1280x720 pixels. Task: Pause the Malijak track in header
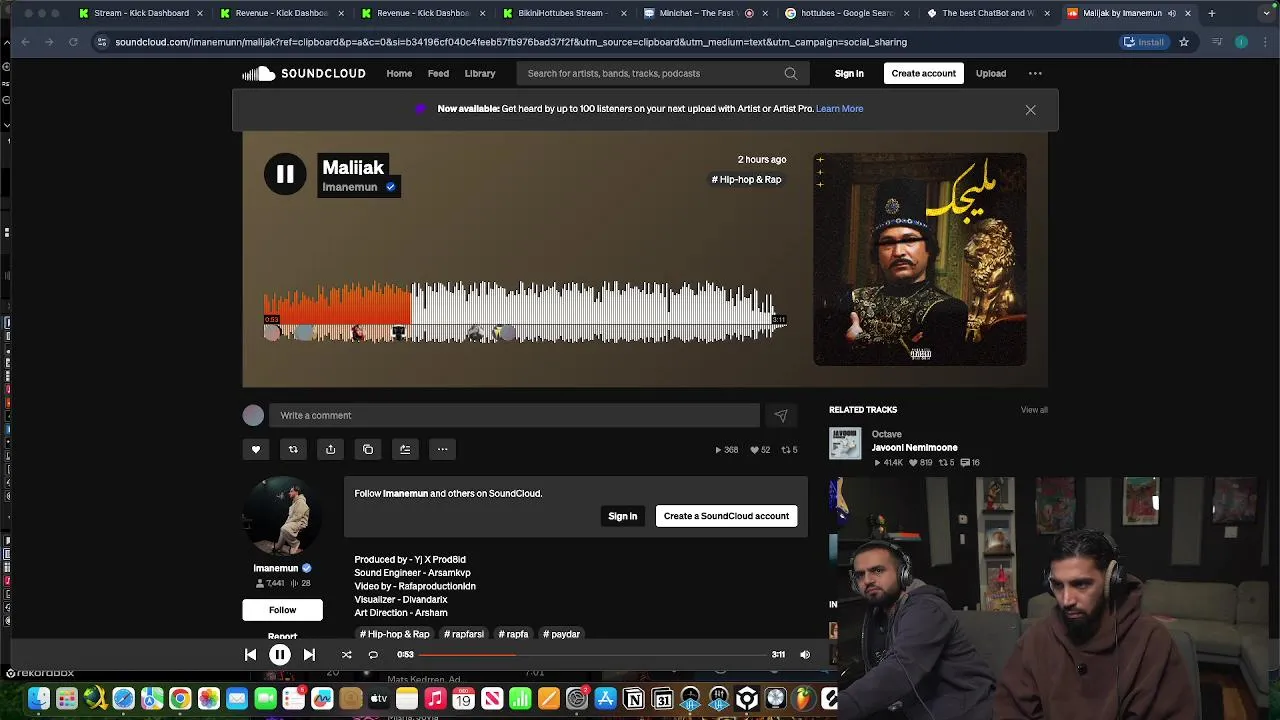click(x=285, y=174)
